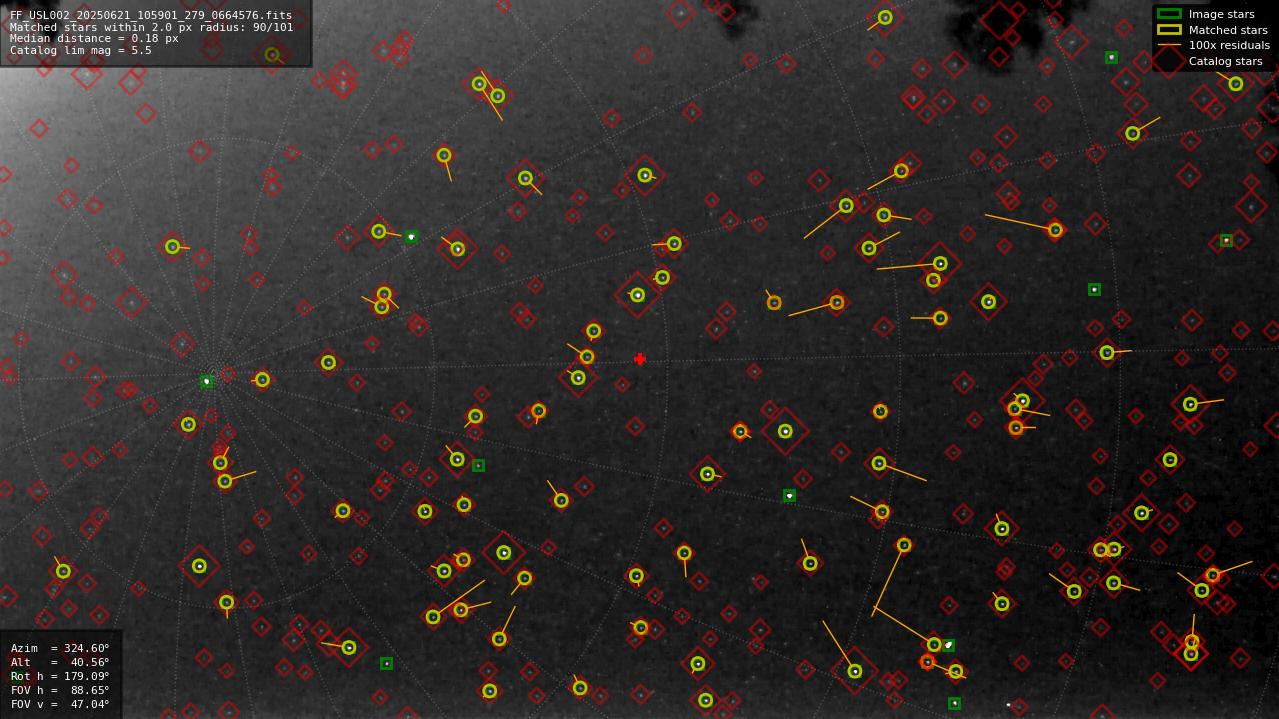The width and height of the screenshot is (1279, 719).
Task: Click the red plus marker at image center
Action: (x=640, y=359)
